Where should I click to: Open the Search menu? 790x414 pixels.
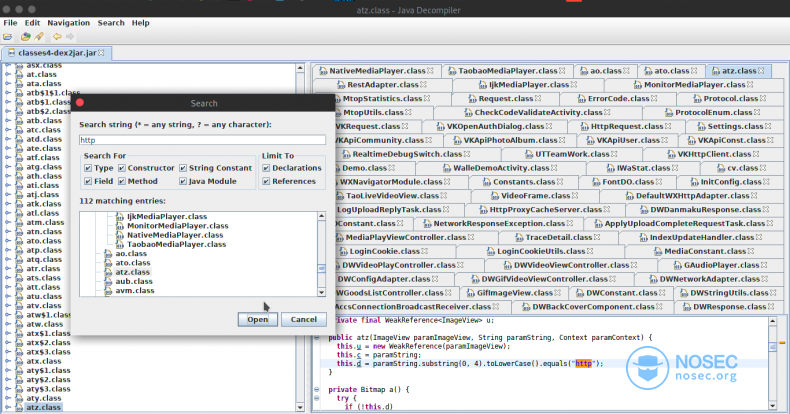click(x=111, y=23)
